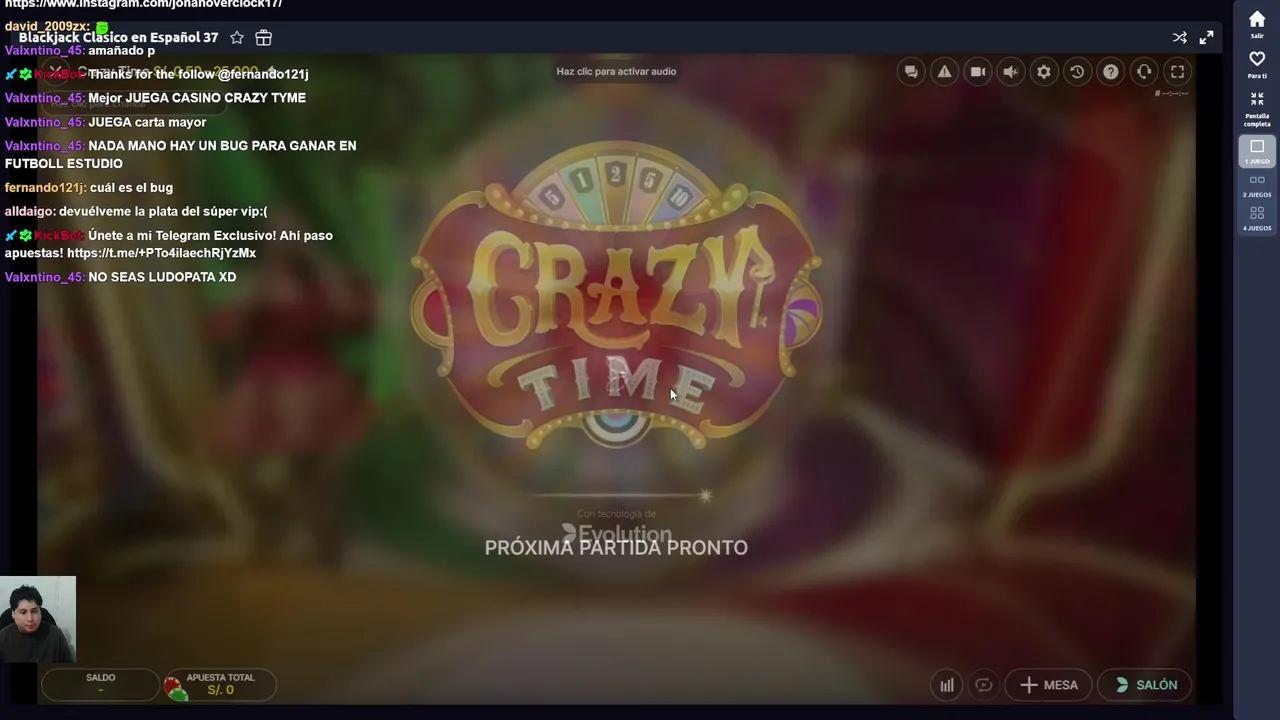Click the SALDO balance display
The height and width of the screenshot is (720, 1280).
pos(100,685)
